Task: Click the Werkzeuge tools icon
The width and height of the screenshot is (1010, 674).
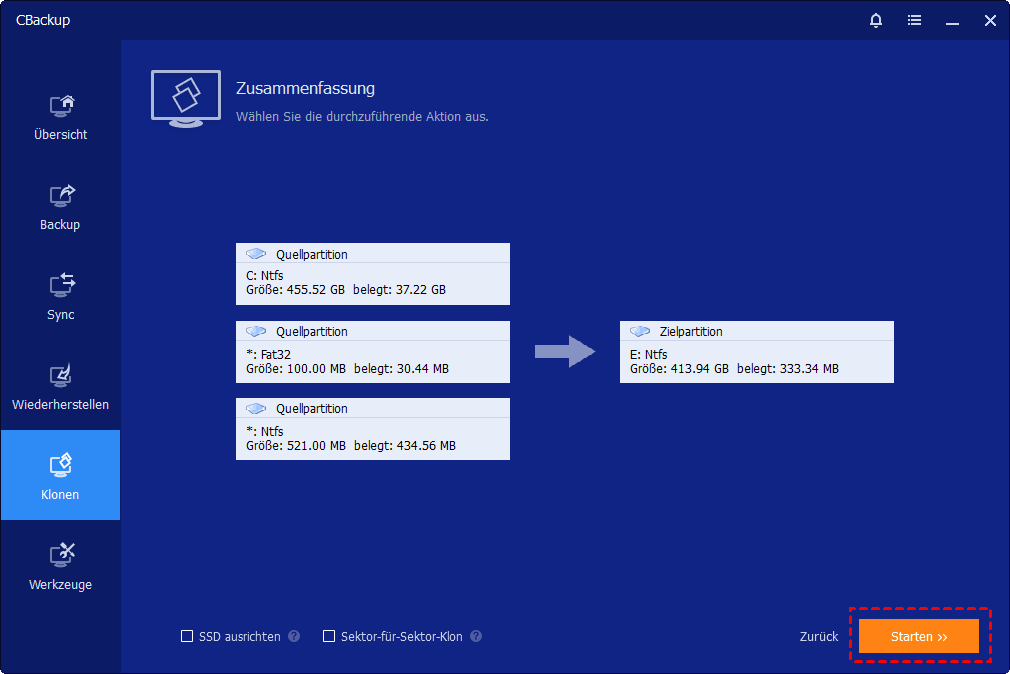Action: click(61, 555)
